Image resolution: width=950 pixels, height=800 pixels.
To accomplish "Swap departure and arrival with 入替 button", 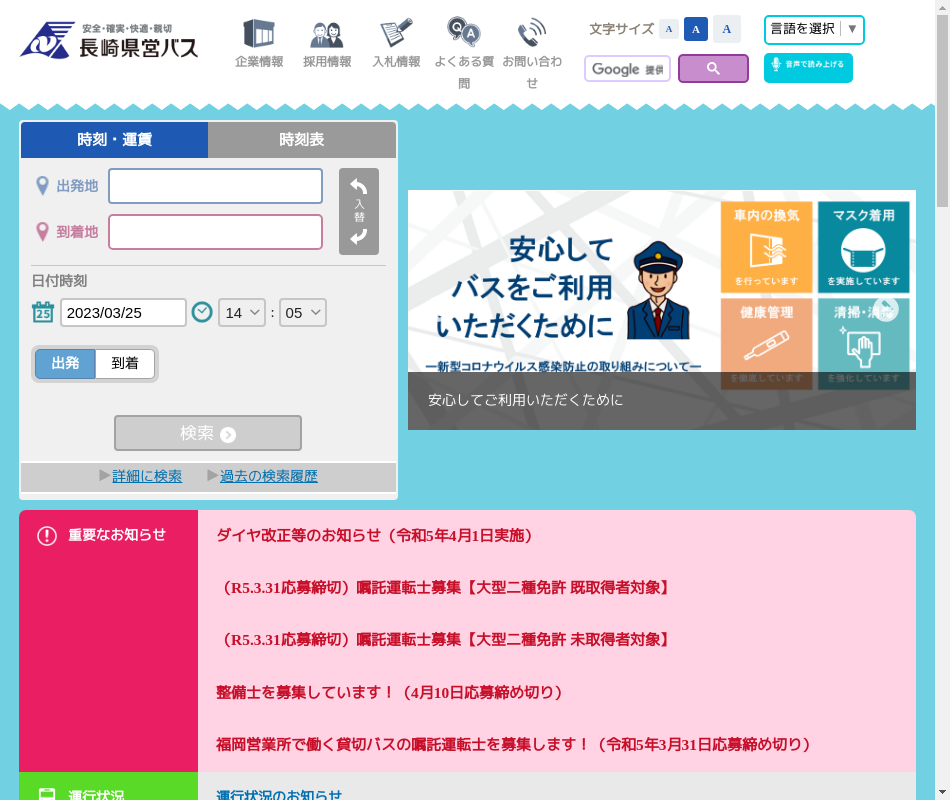I will [x=359, y=211].
